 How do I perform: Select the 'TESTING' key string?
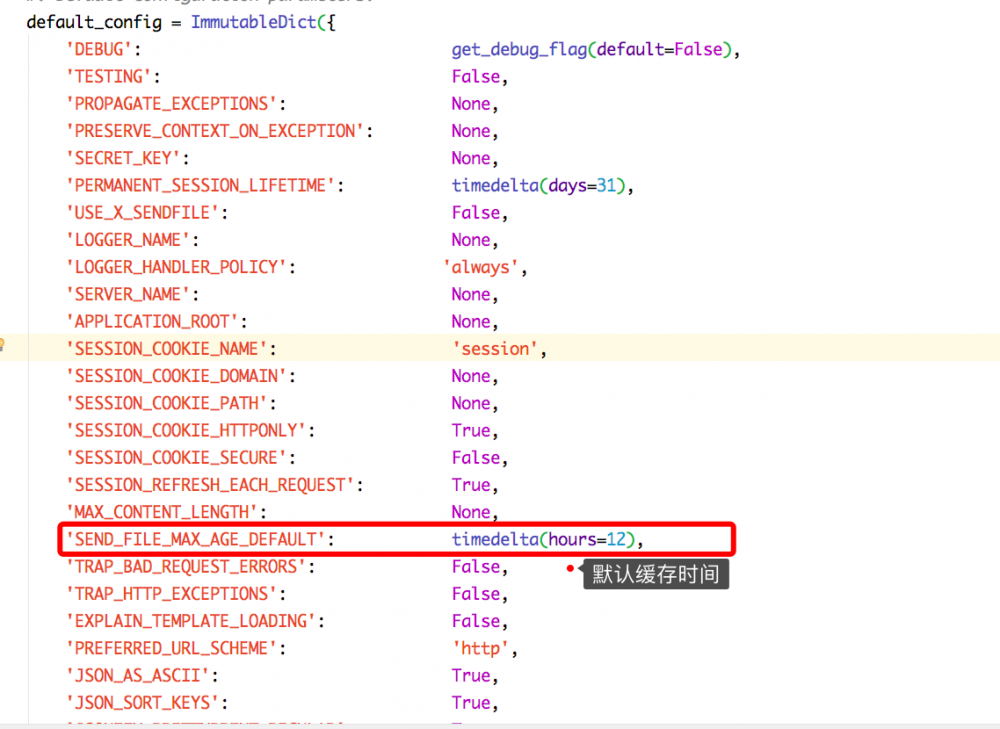(109, 77)
